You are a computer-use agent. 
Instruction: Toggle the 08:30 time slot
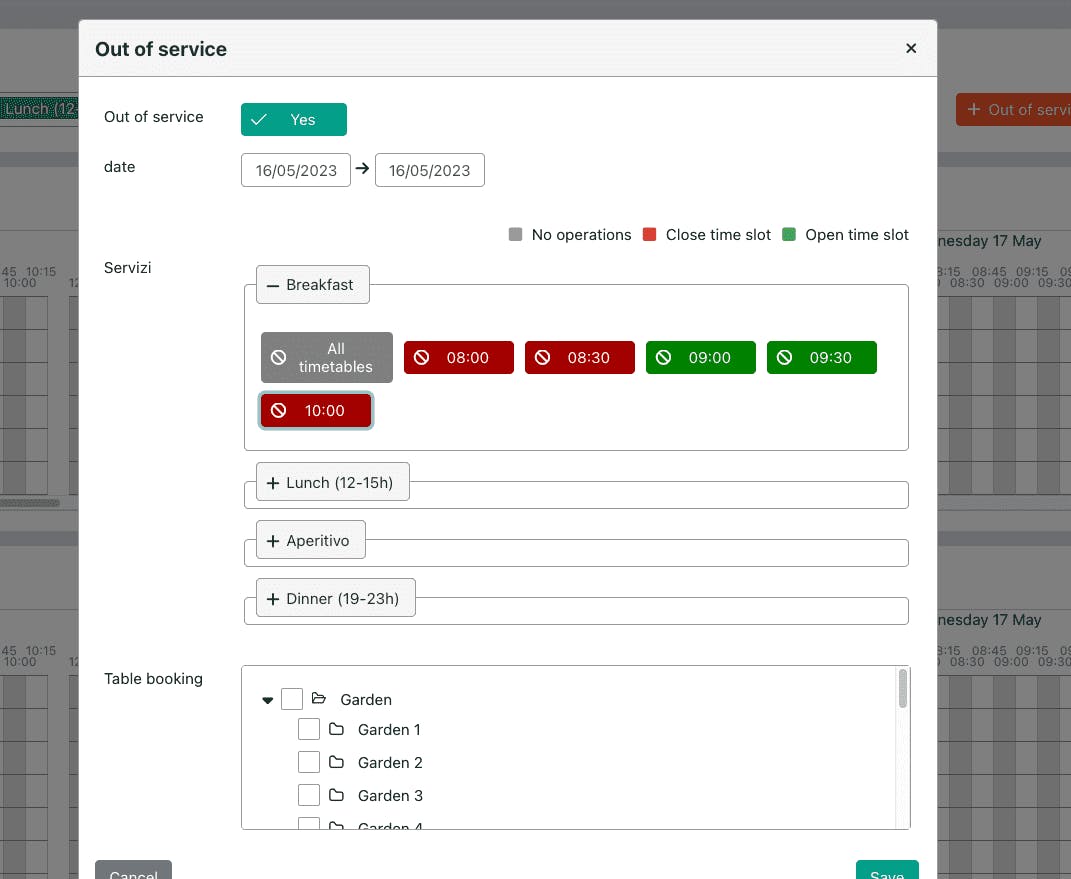pos(579,357)
